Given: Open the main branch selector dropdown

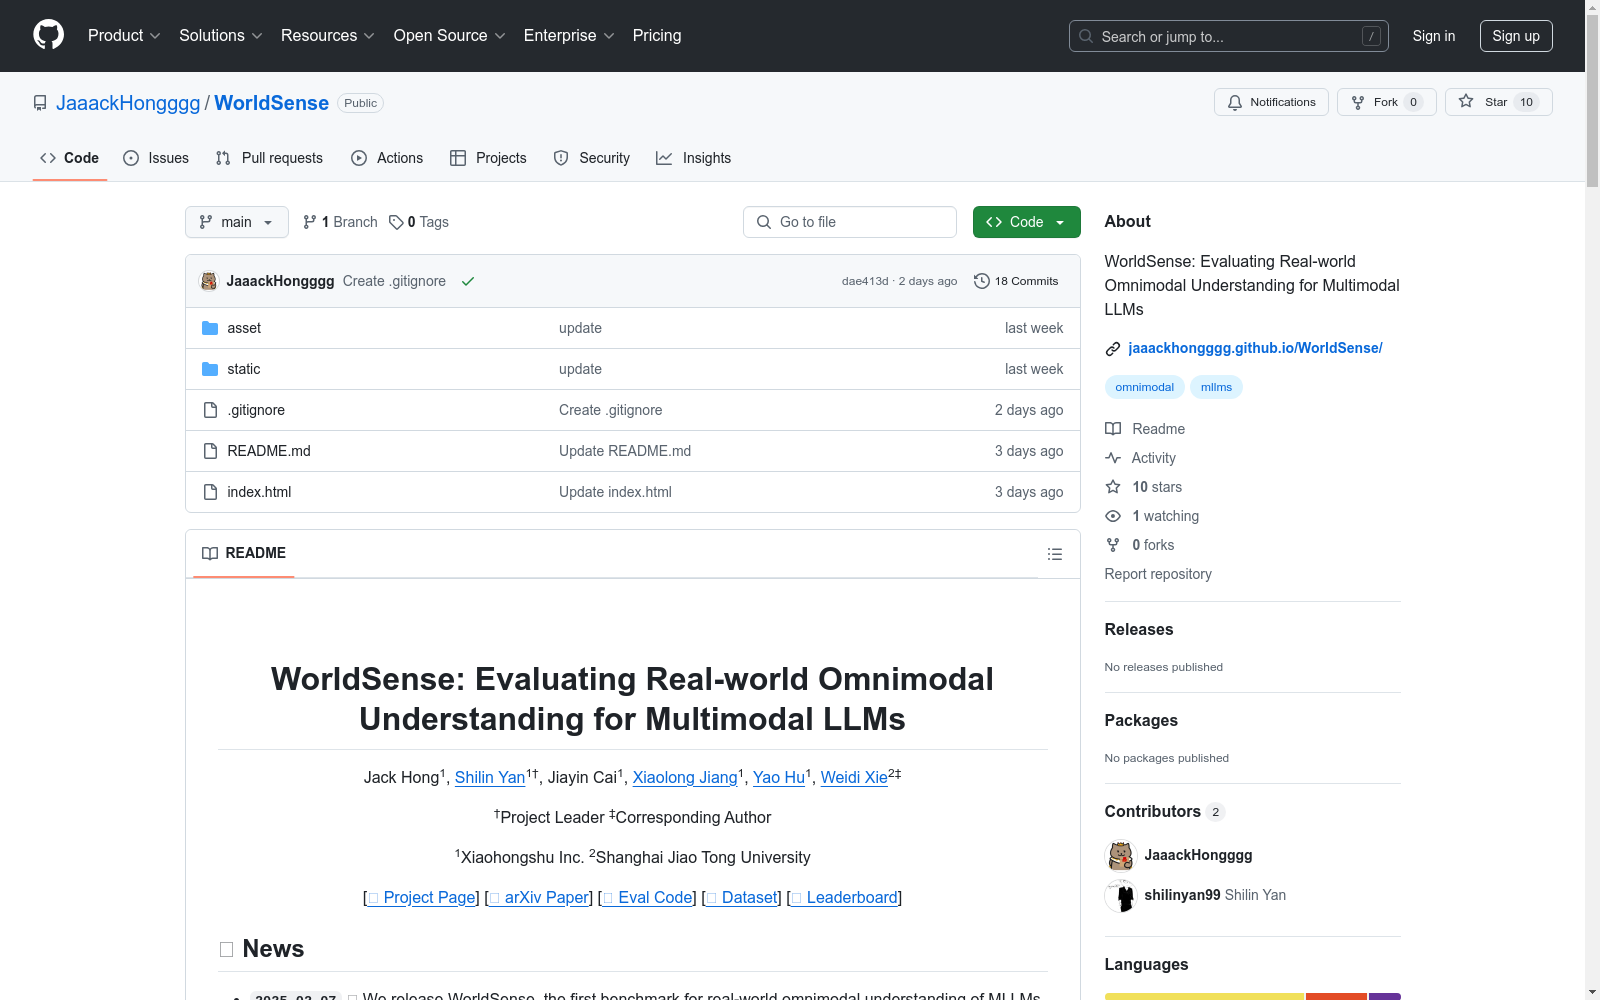Looking at the screenshot, I should click(237, 222).
